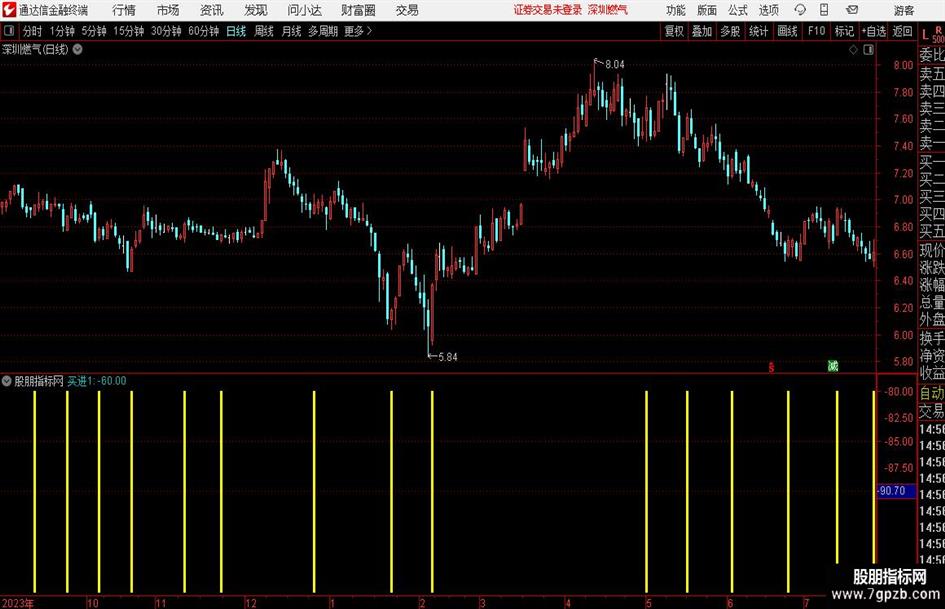Viewport: 945px width, 609px height.
Task: Switch to the 30分钟 period tab
Action: (166, 31)
